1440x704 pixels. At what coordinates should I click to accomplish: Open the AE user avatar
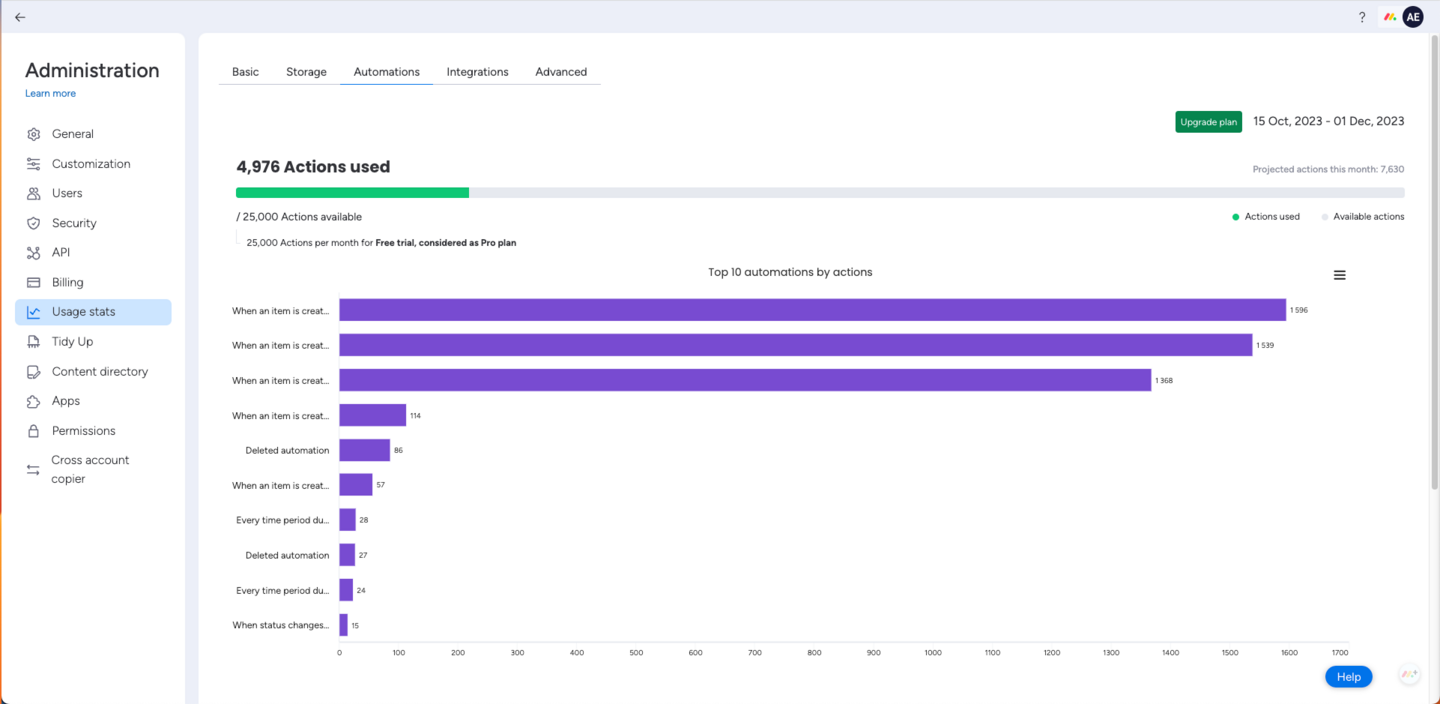pos(1413,17)
